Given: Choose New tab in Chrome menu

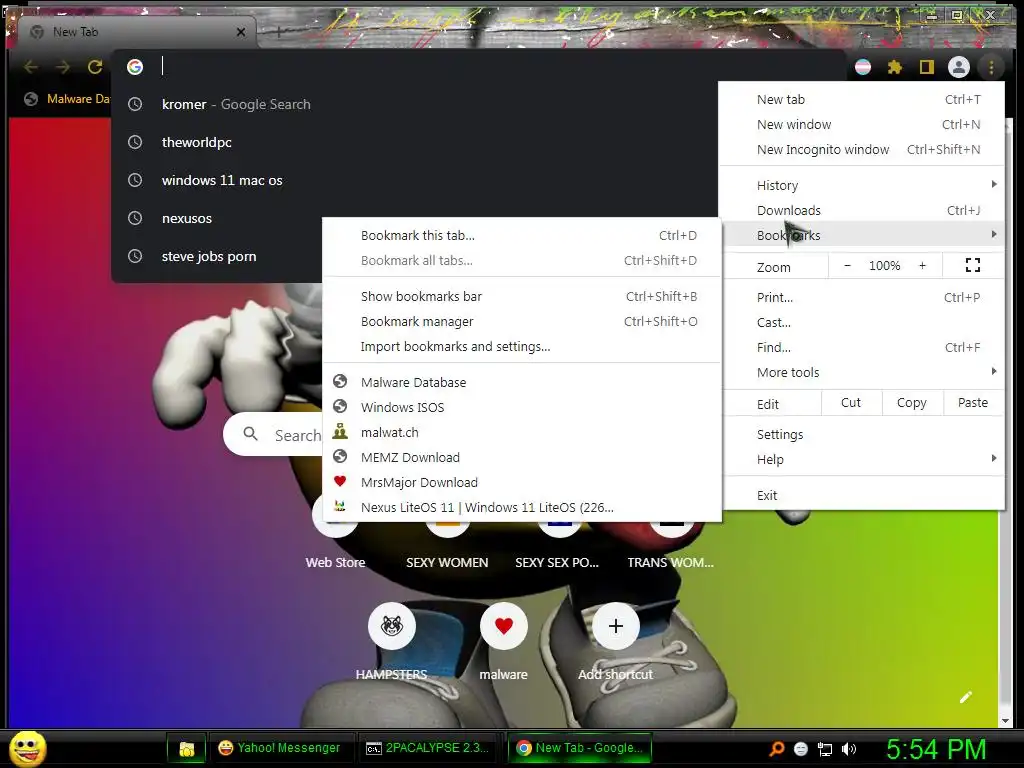Looking at the screenshot, I should coord(861,99).
